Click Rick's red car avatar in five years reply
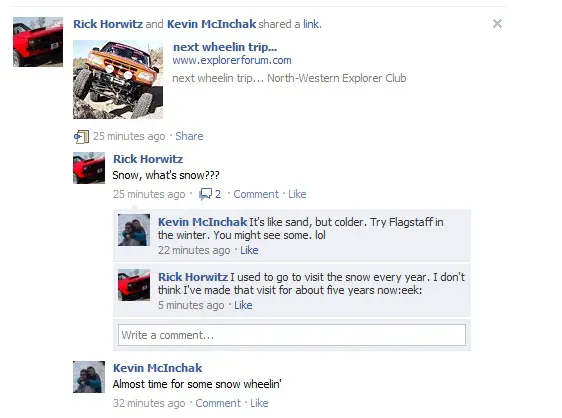This screenshot has height=418, width=562. tap(134, 285)
